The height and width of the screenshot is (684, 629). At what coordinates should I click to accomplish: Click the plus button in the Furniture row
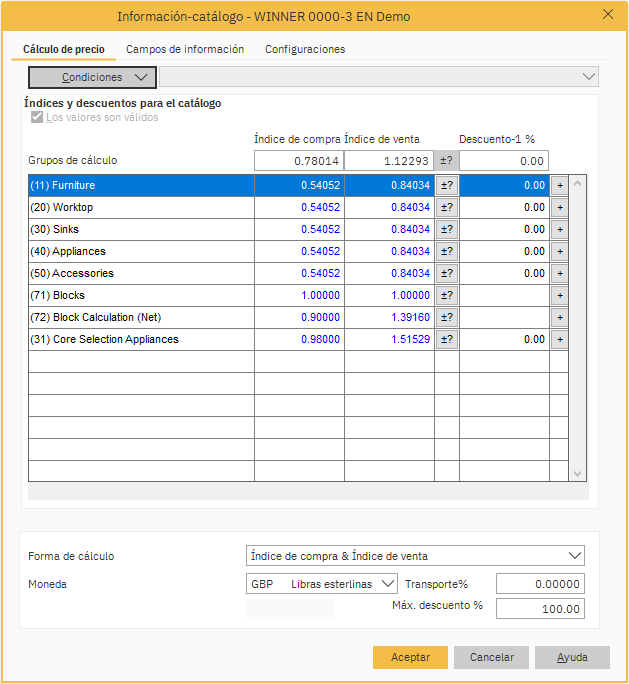tap(560, 185)
